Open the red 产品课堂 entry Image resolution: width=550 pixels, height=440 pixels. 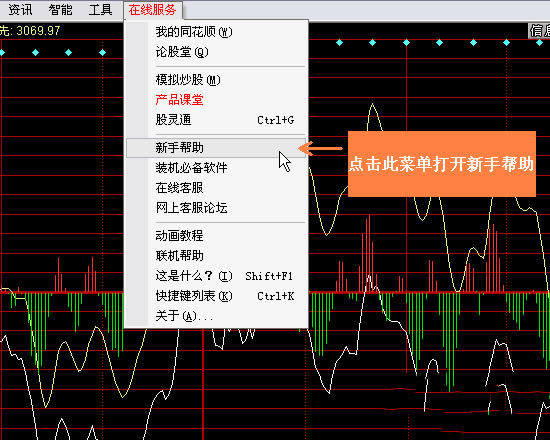216,100
